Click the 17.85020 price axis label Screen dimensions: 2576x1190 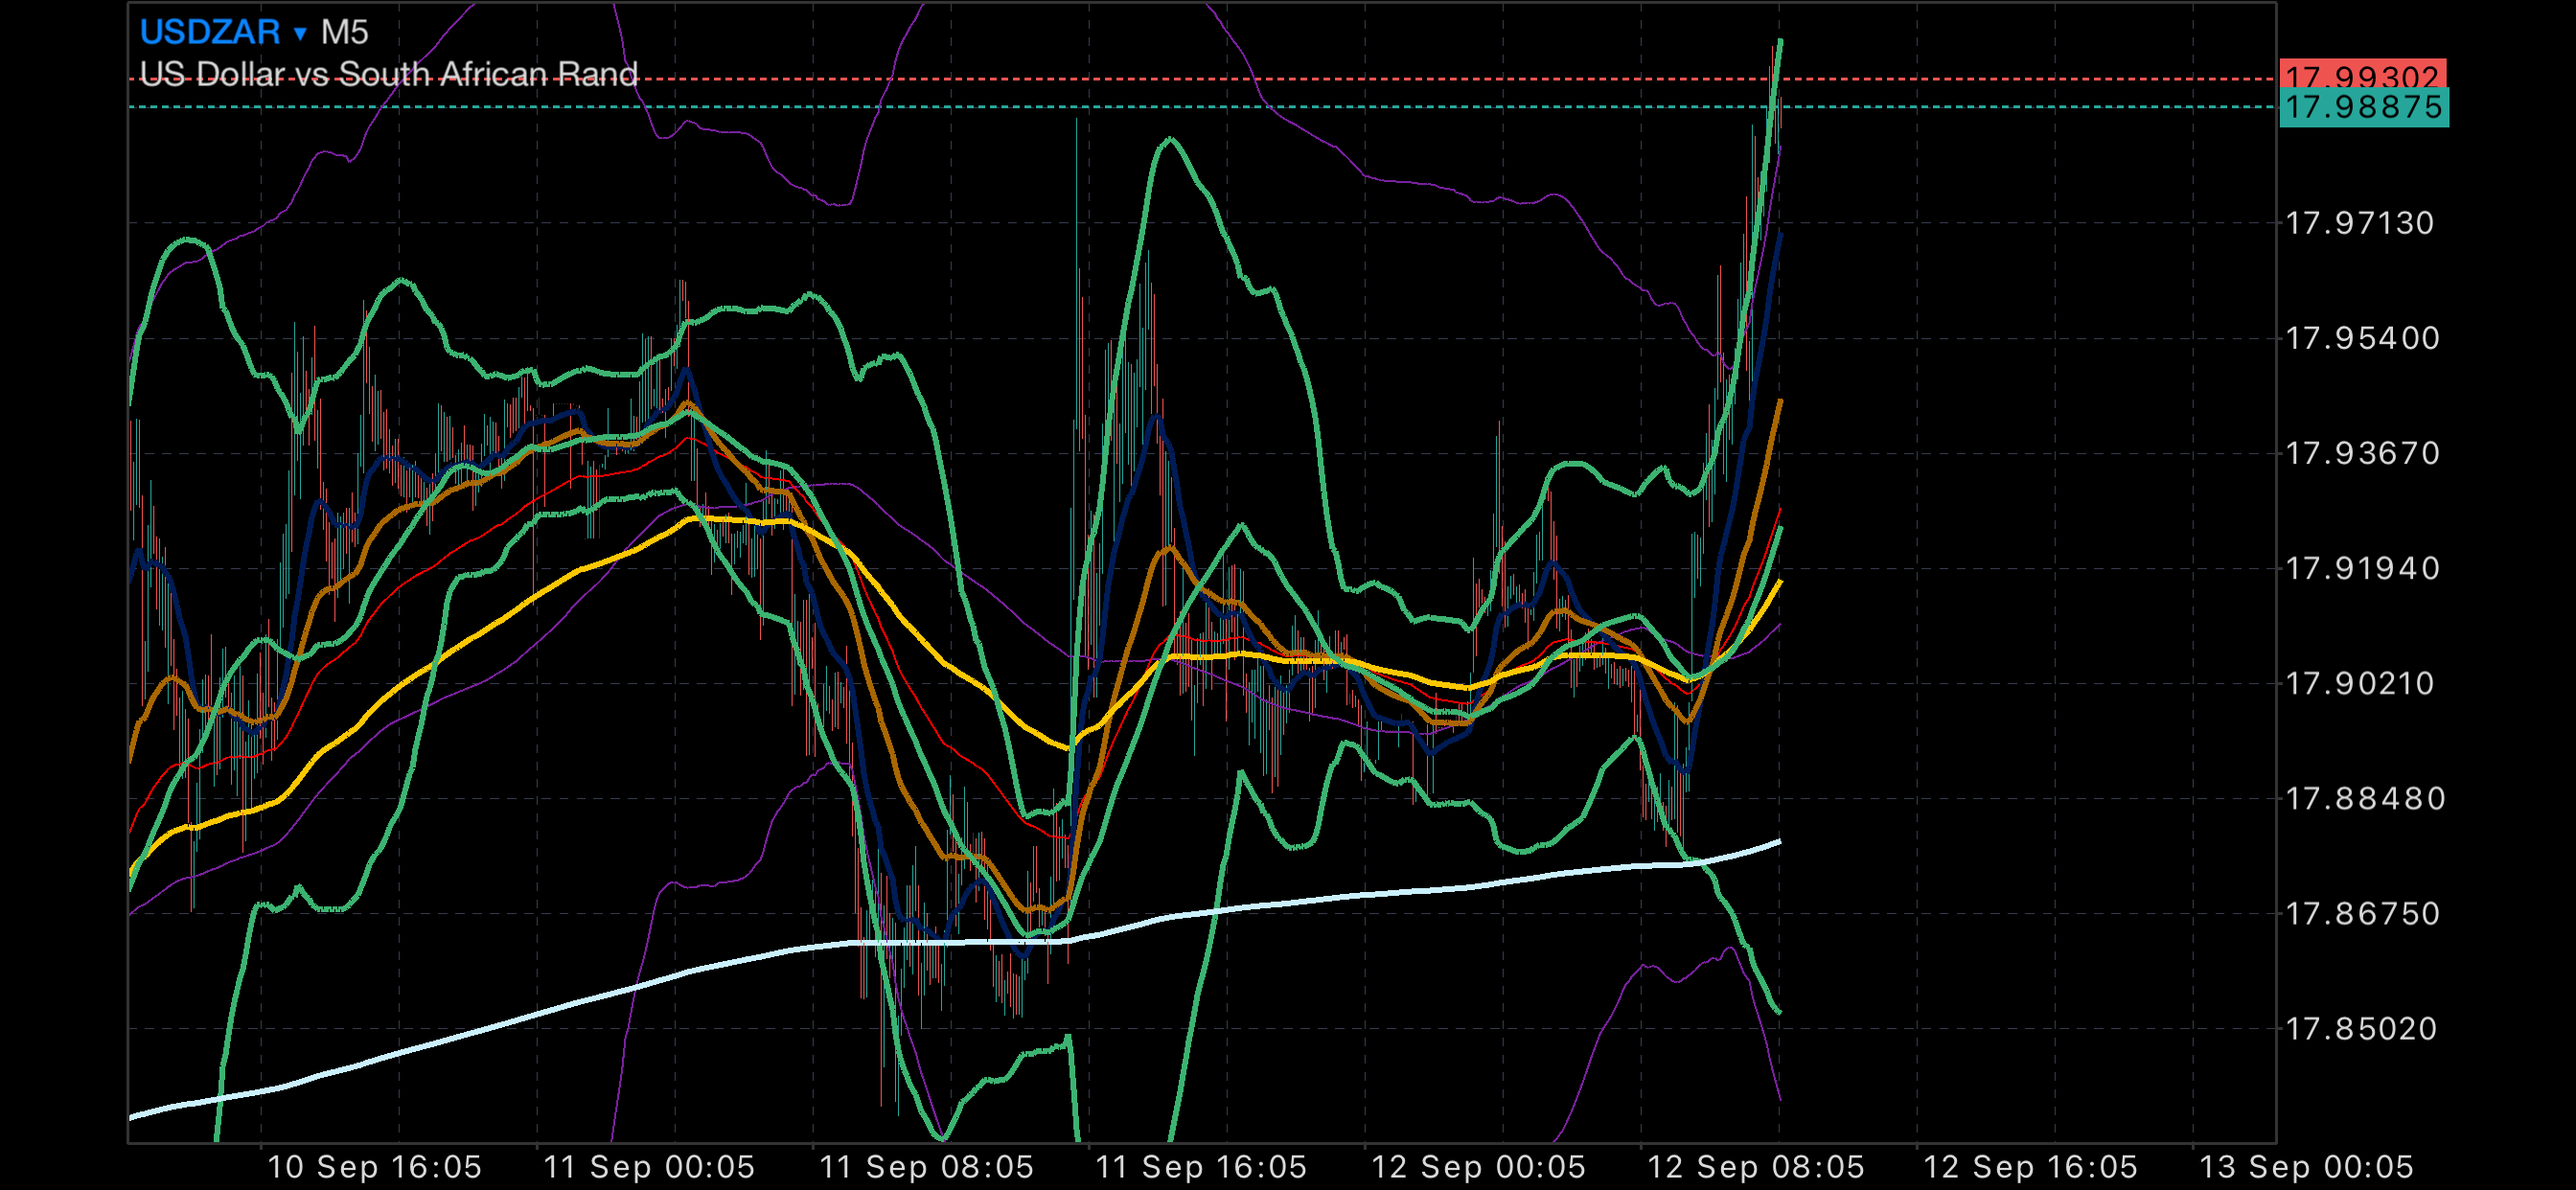(x=2360, y=1028)
